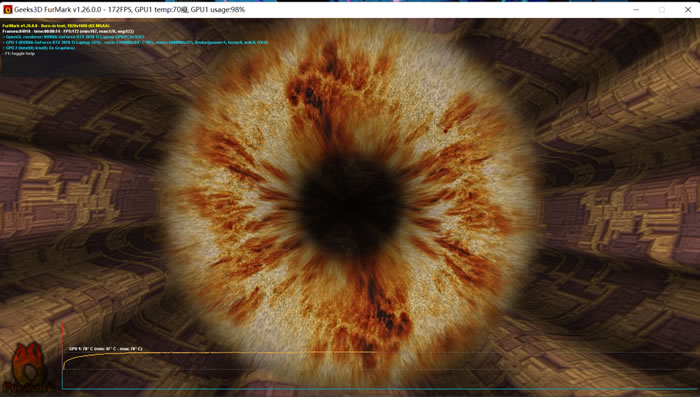Minimize the FurMark window

click(636, 9)
